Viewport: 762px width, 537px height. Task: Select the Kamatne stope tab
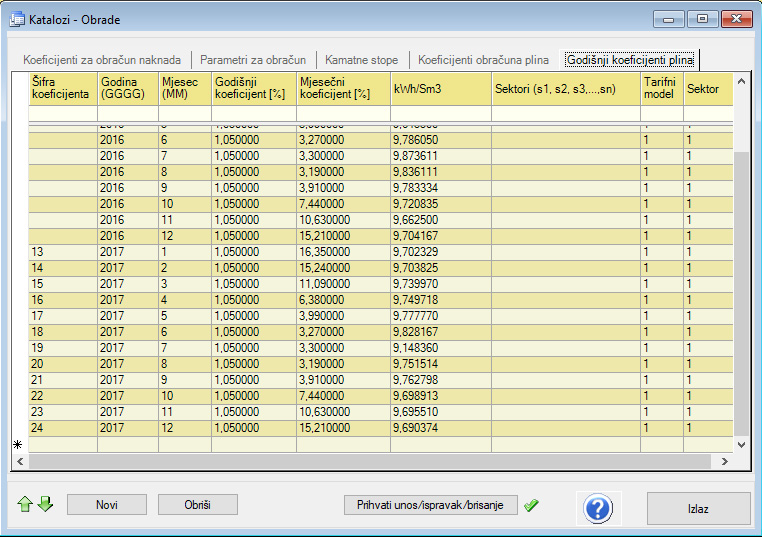coord(362,60)
